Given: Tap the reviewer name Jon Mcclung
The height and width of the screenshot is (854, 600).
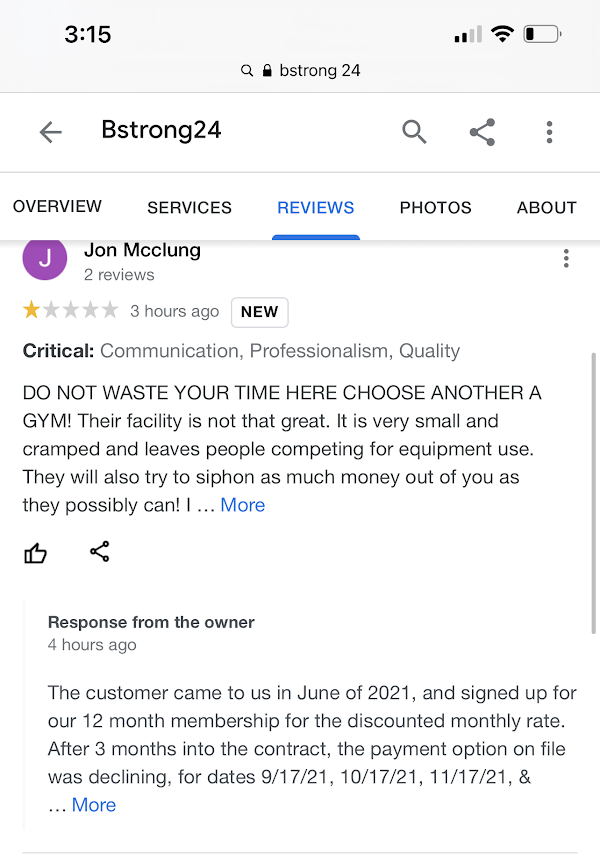Looking at the screenshot, I should click(x=142, y=250).
